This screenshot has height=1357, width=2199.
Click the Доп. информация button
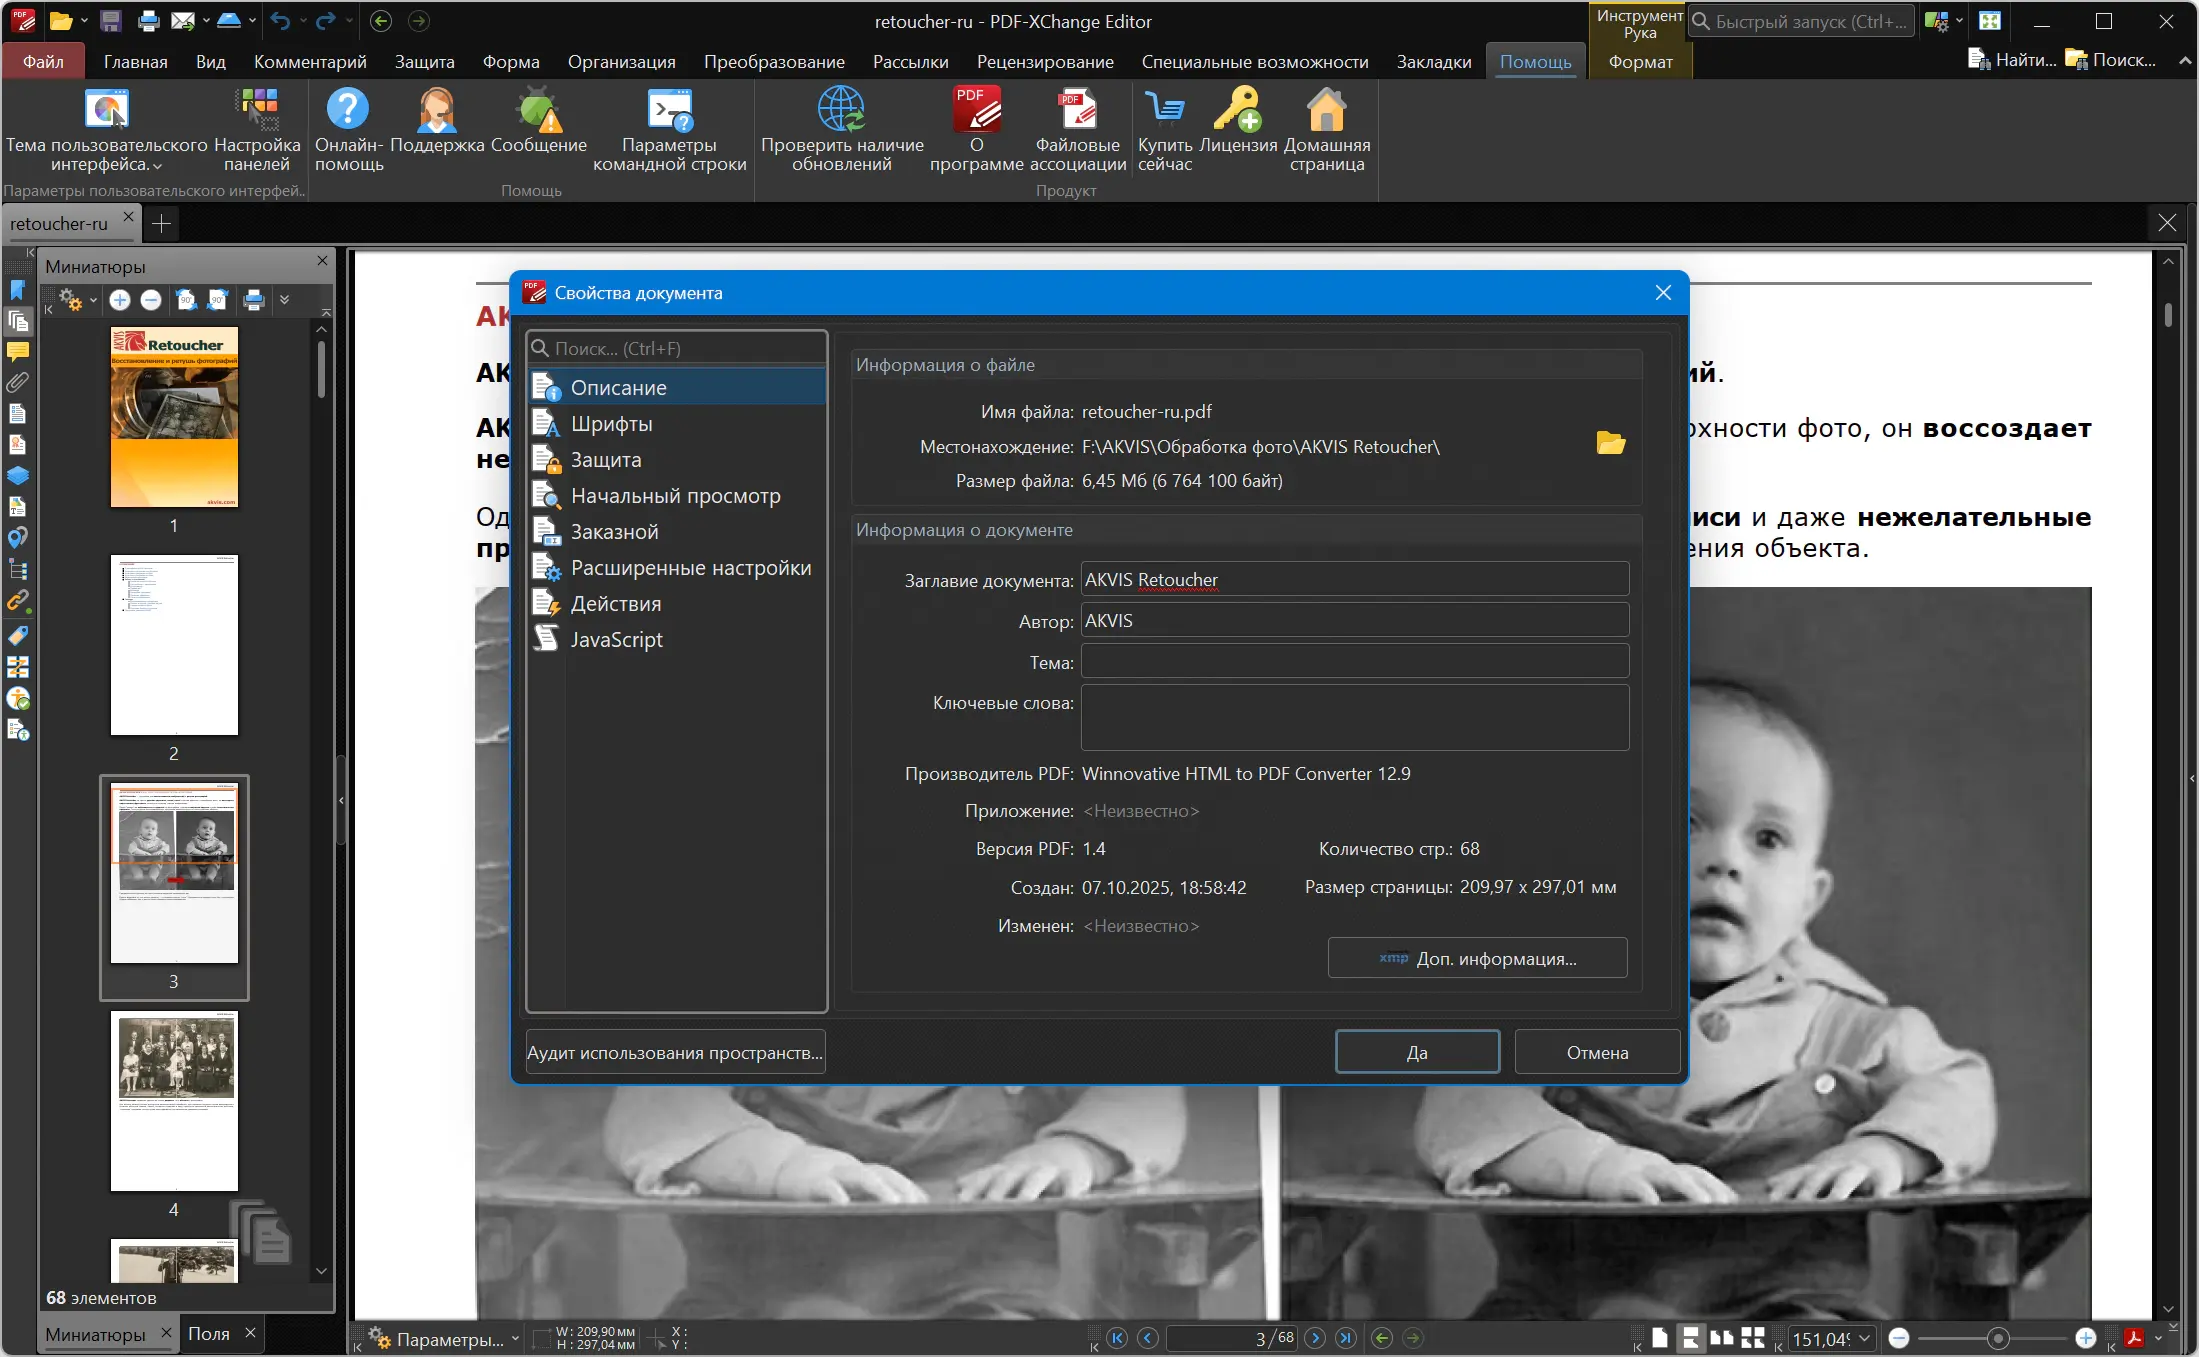1477,958
